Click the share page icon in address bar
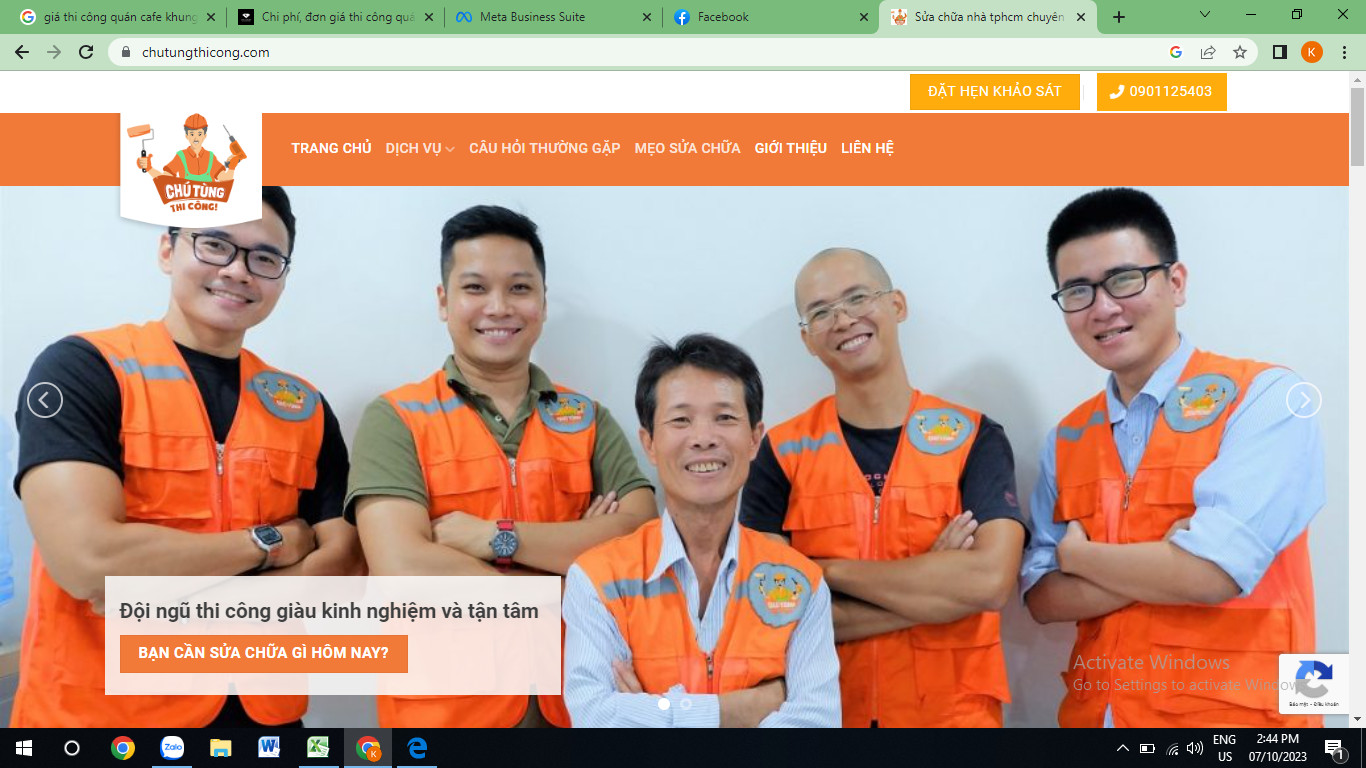Viewport: 1366px width, 768px height. click(x=1208, y=52)
